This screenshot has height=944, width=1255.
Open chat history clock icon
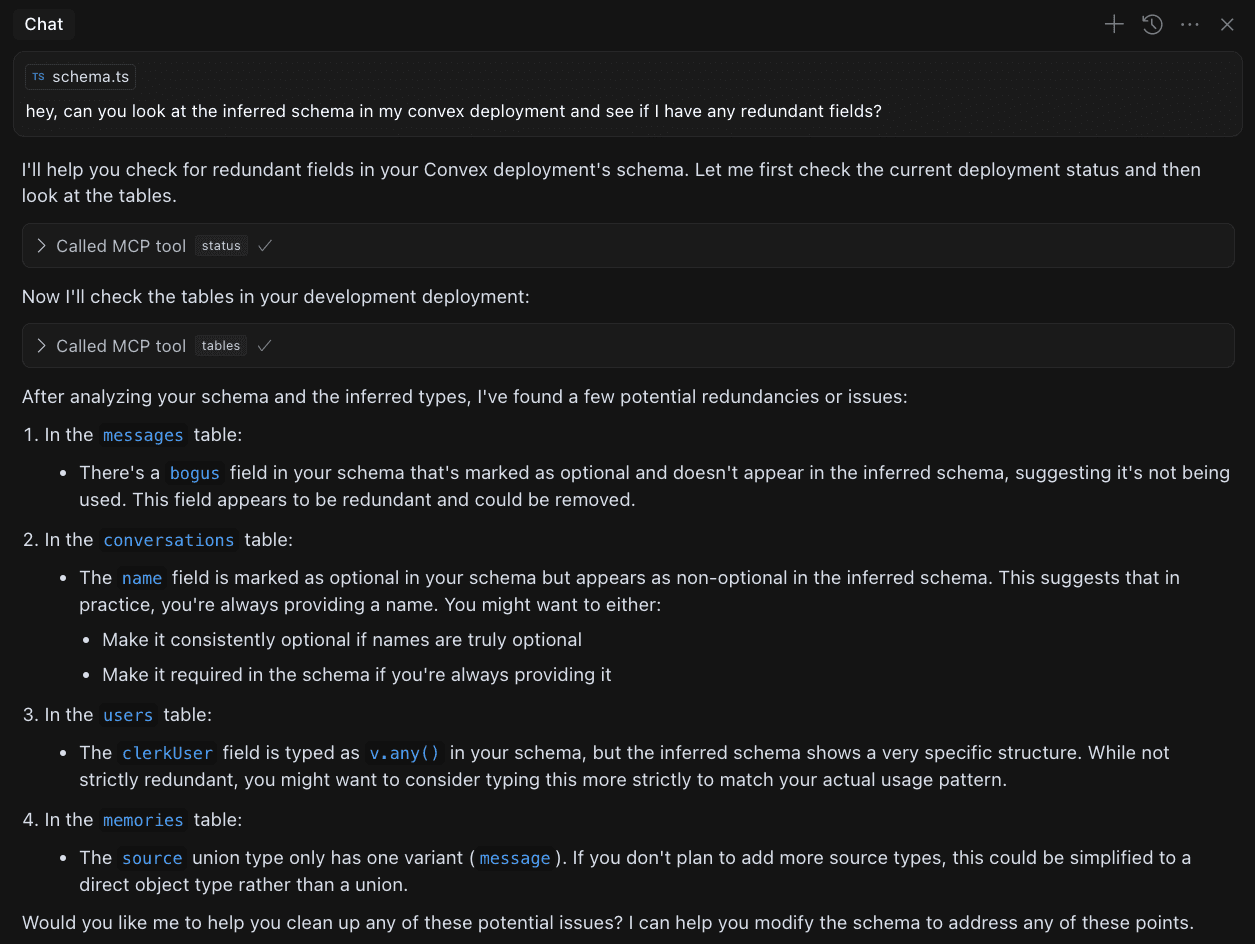click(x=1152, y=25)
